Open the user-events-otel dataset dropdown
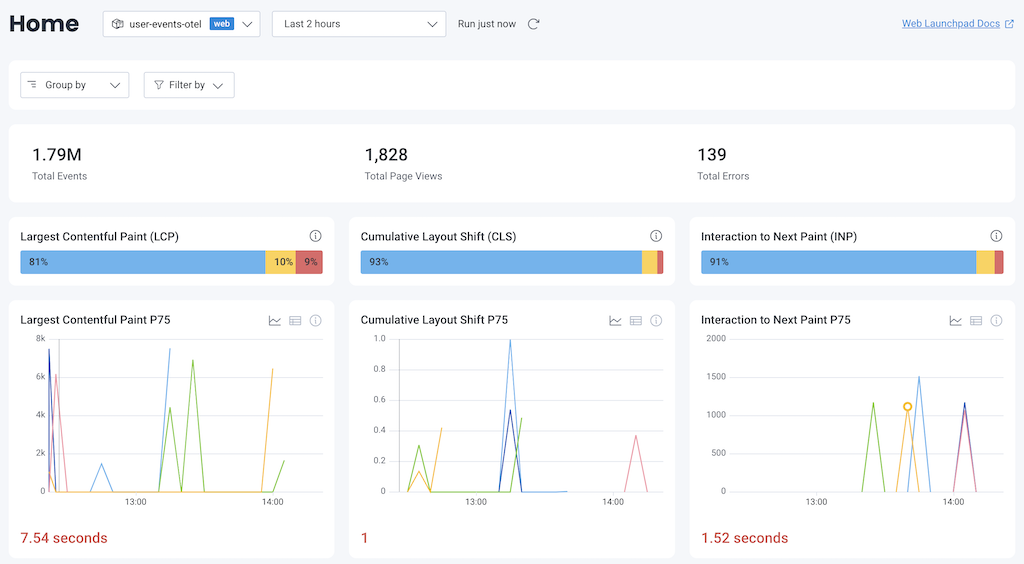Viewport: 1024px width, 564px height. pyautogui.click(x=182, y=24)
